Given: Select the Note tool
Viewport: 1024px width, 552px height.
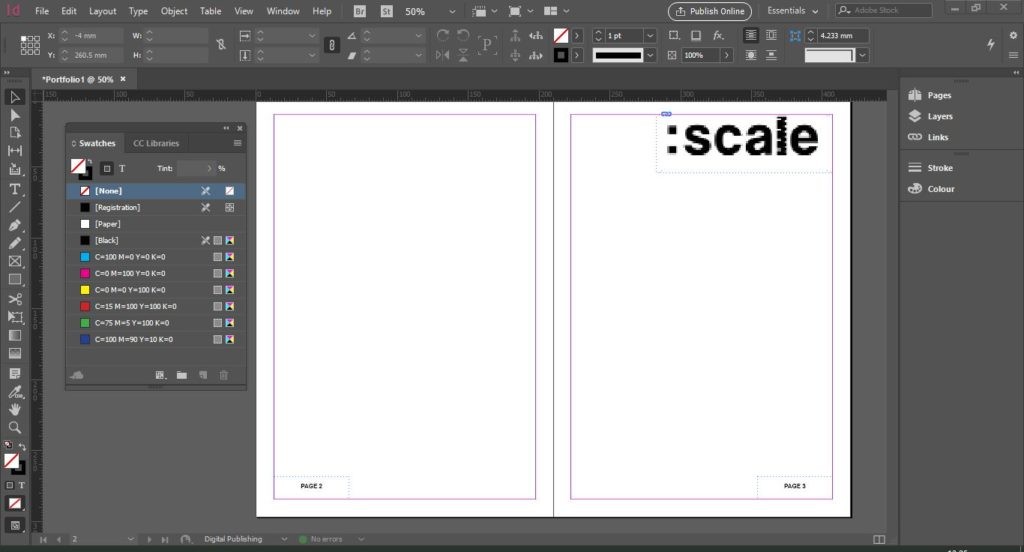Looking at the screenshot, I should pyautogui.click(x=15, y=374).
